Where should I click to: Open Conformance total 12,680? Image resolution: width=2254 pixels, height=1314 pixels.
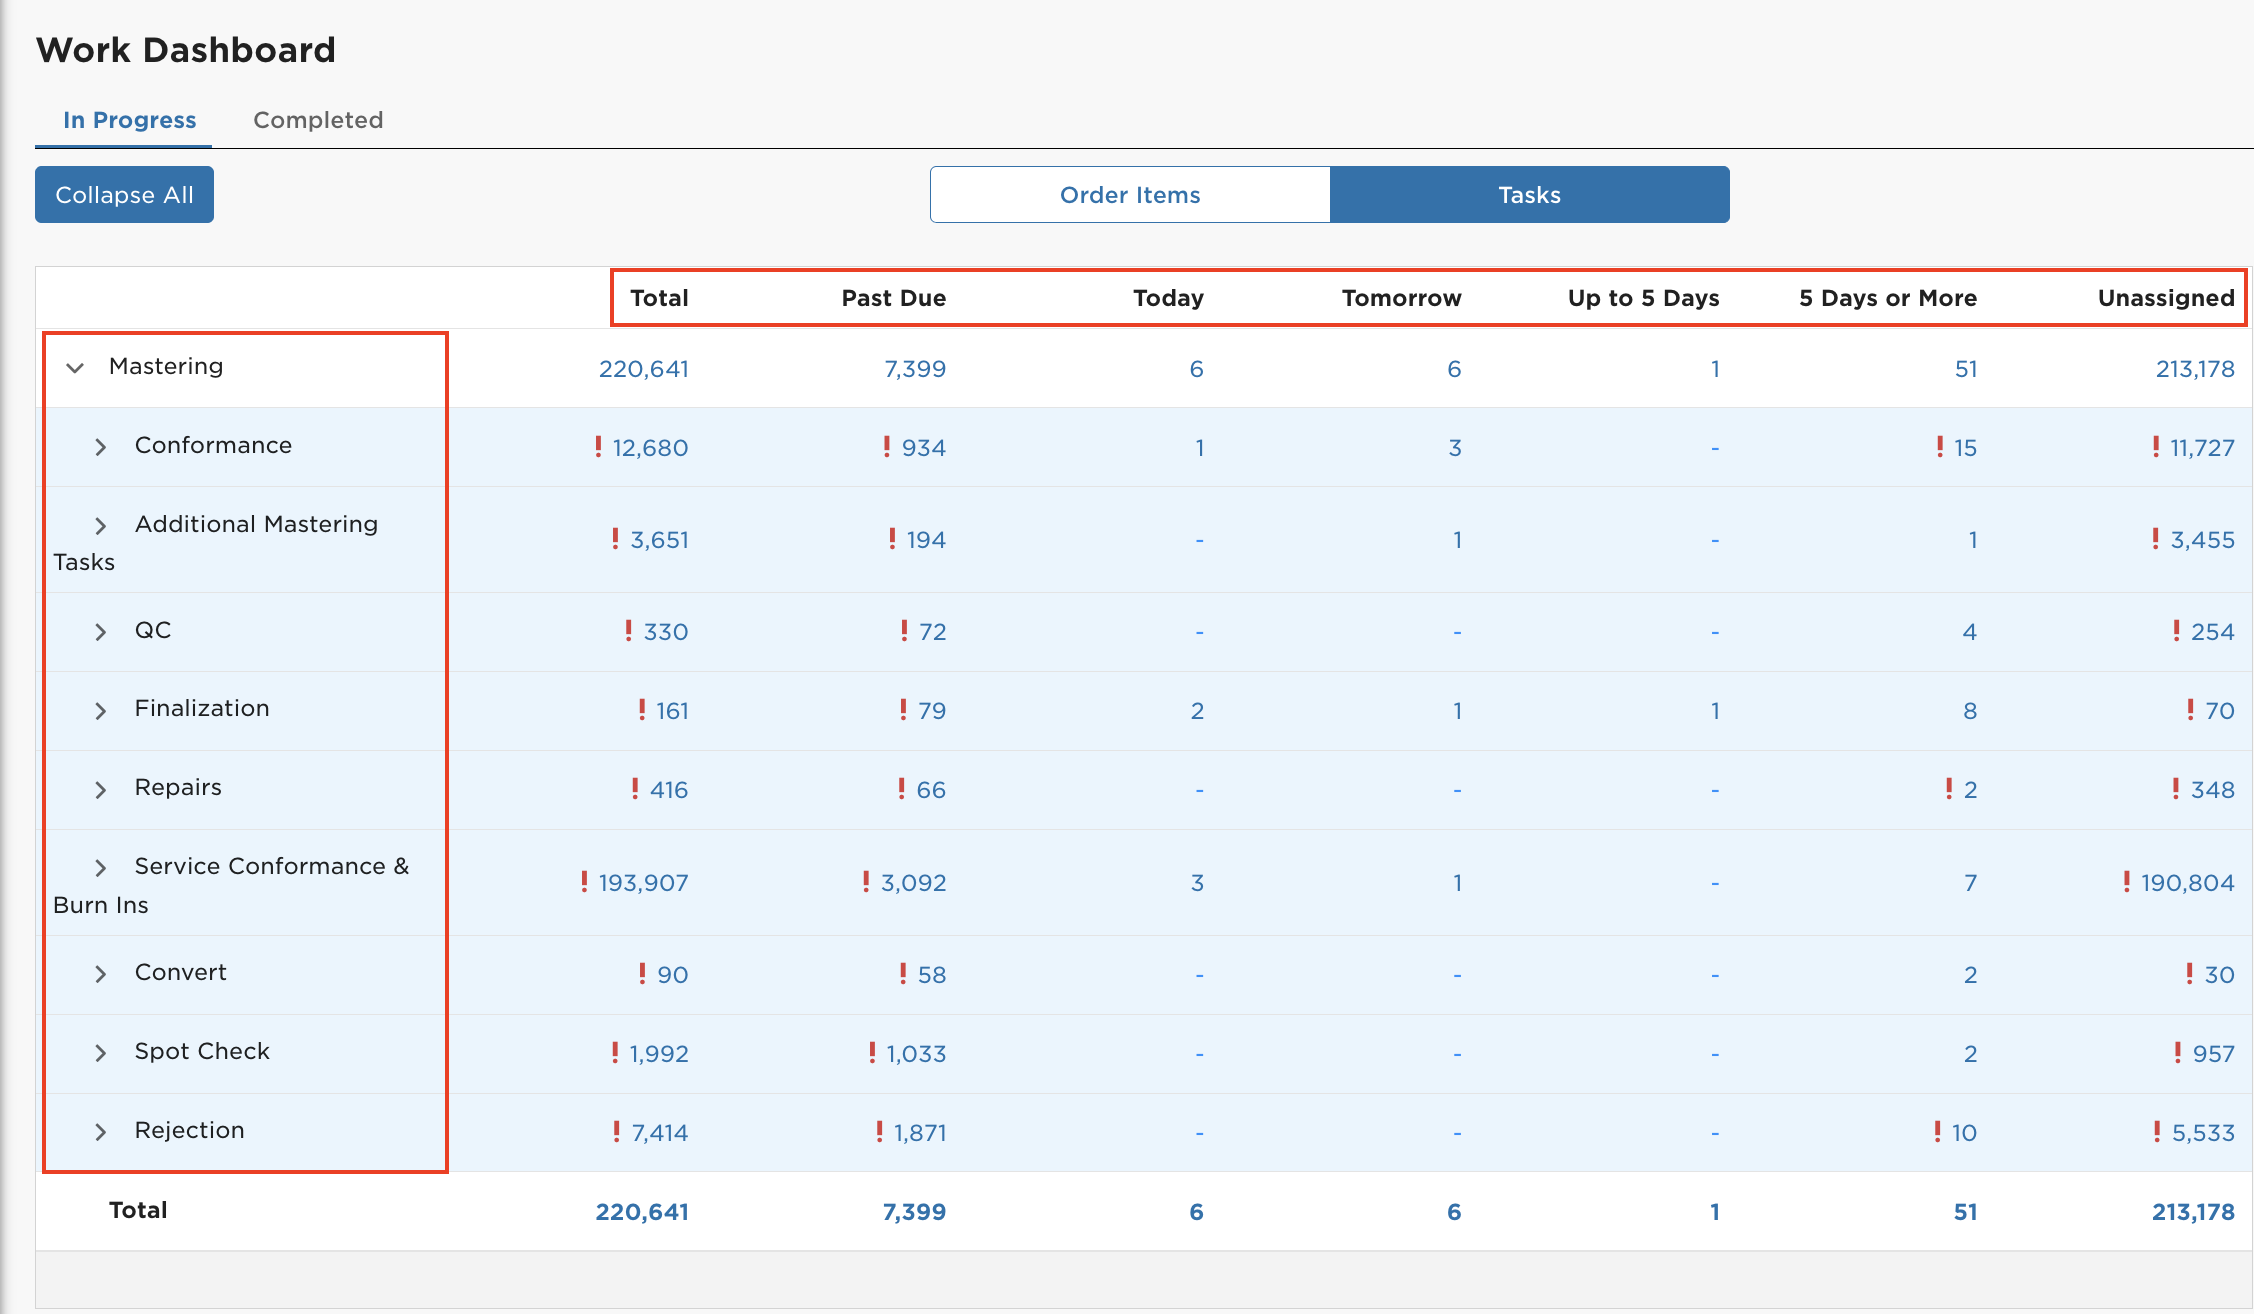click(650, 448)
